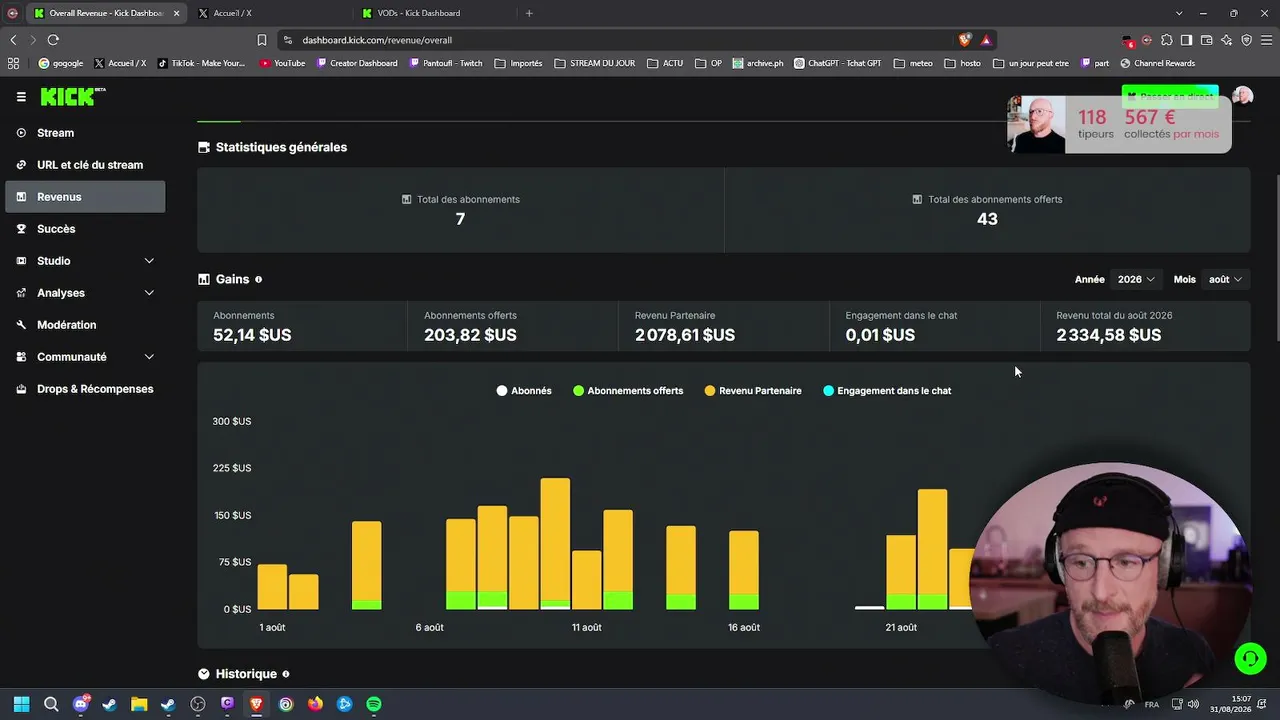Image resolution: width=1280 pixels, height=720 pixels.
Task: Select Revenus in the sidebar
Action: coord(85,197)
